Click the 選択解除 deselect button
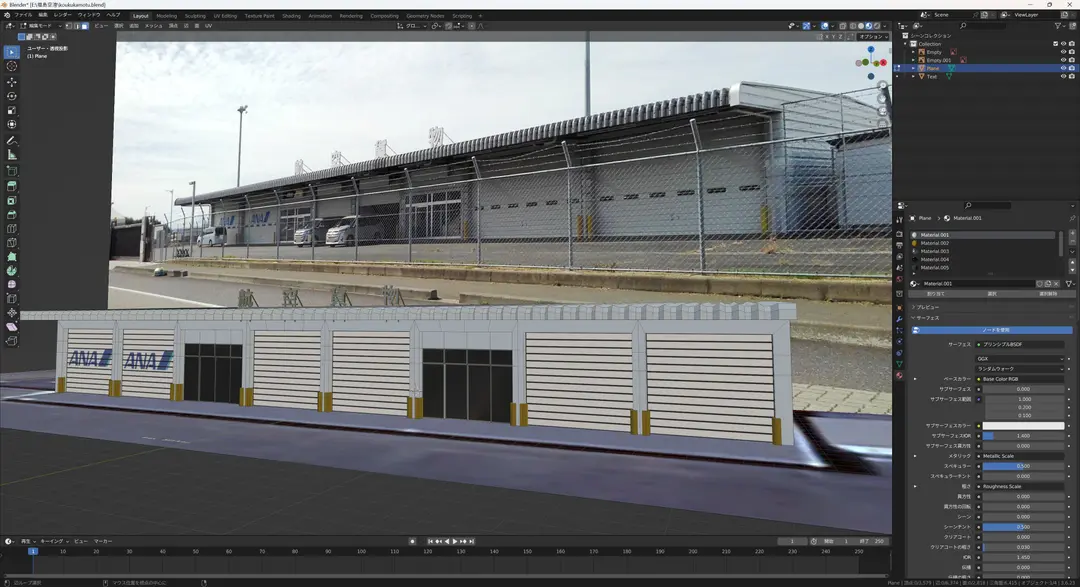Screen dimensions: 1080x587 pos(1047,294)
